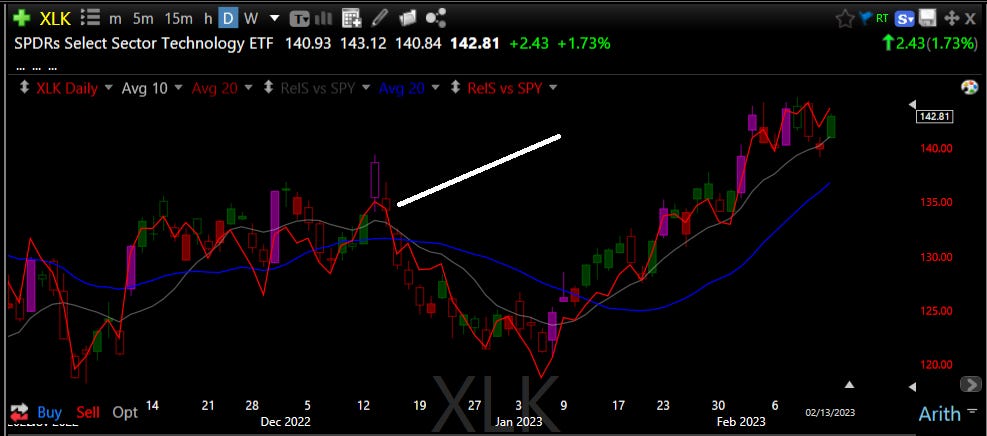Screen dimensions: 987x436
Task: Click the share nodes icon
Action: 436,18
